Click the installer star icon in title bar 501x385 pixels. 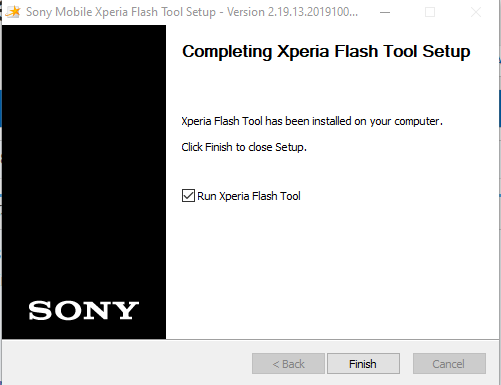[x=13, y=12]
